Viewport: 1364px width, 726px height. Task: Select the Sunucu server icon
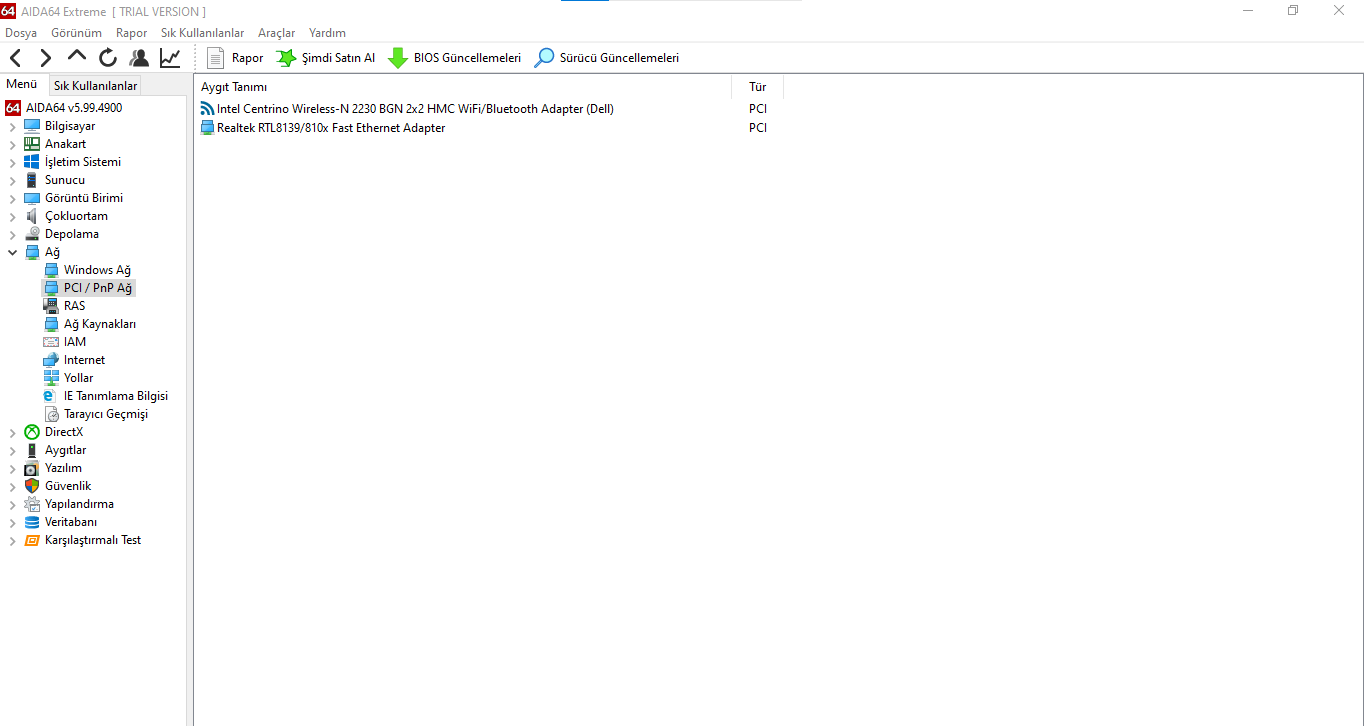pyautogui.click(x=32, y=180)
